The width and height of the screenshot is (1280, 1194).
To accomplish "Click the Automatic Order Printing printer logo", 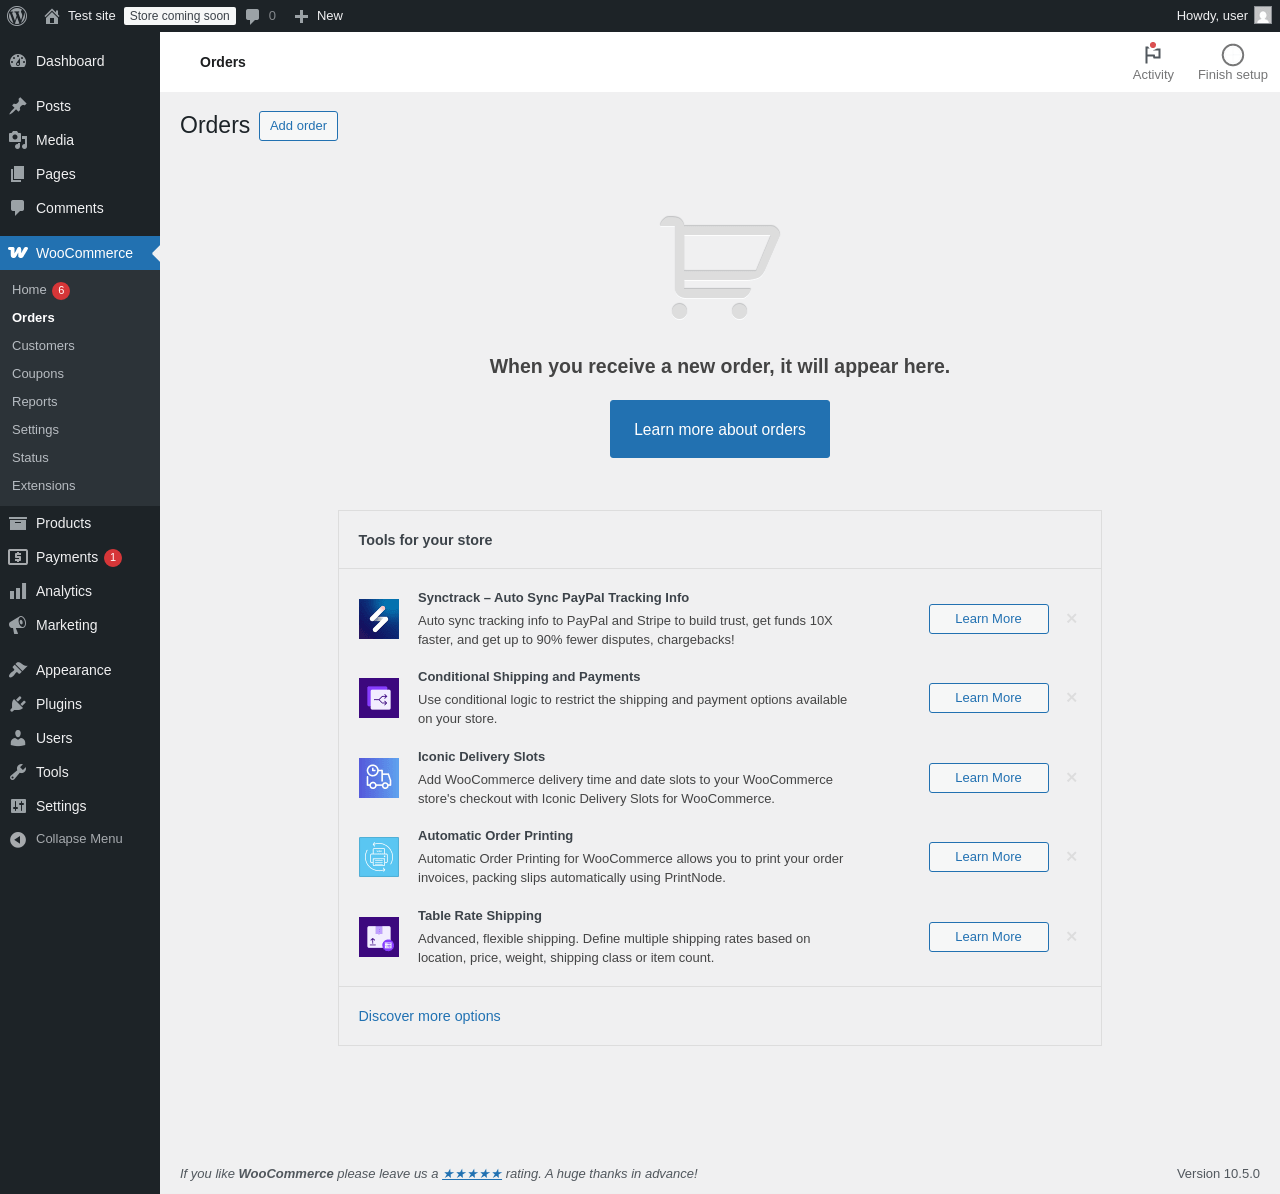I will (x=379, y=857).
